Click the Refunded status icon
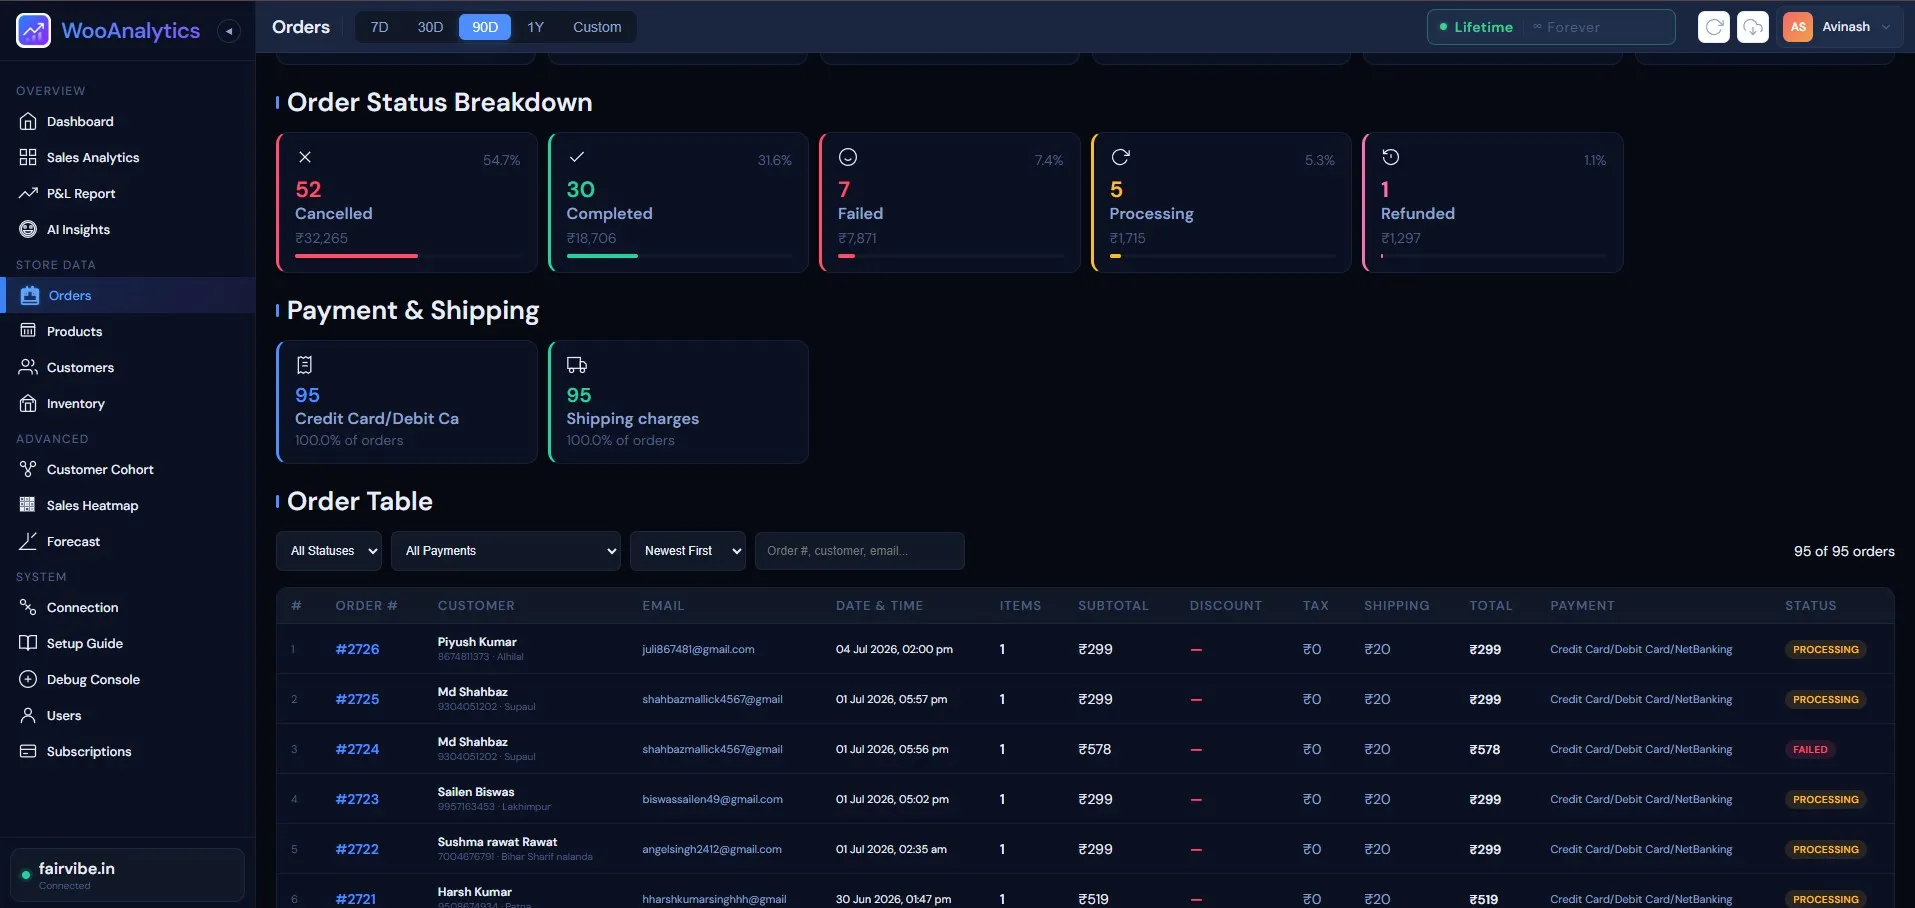 1390,157
